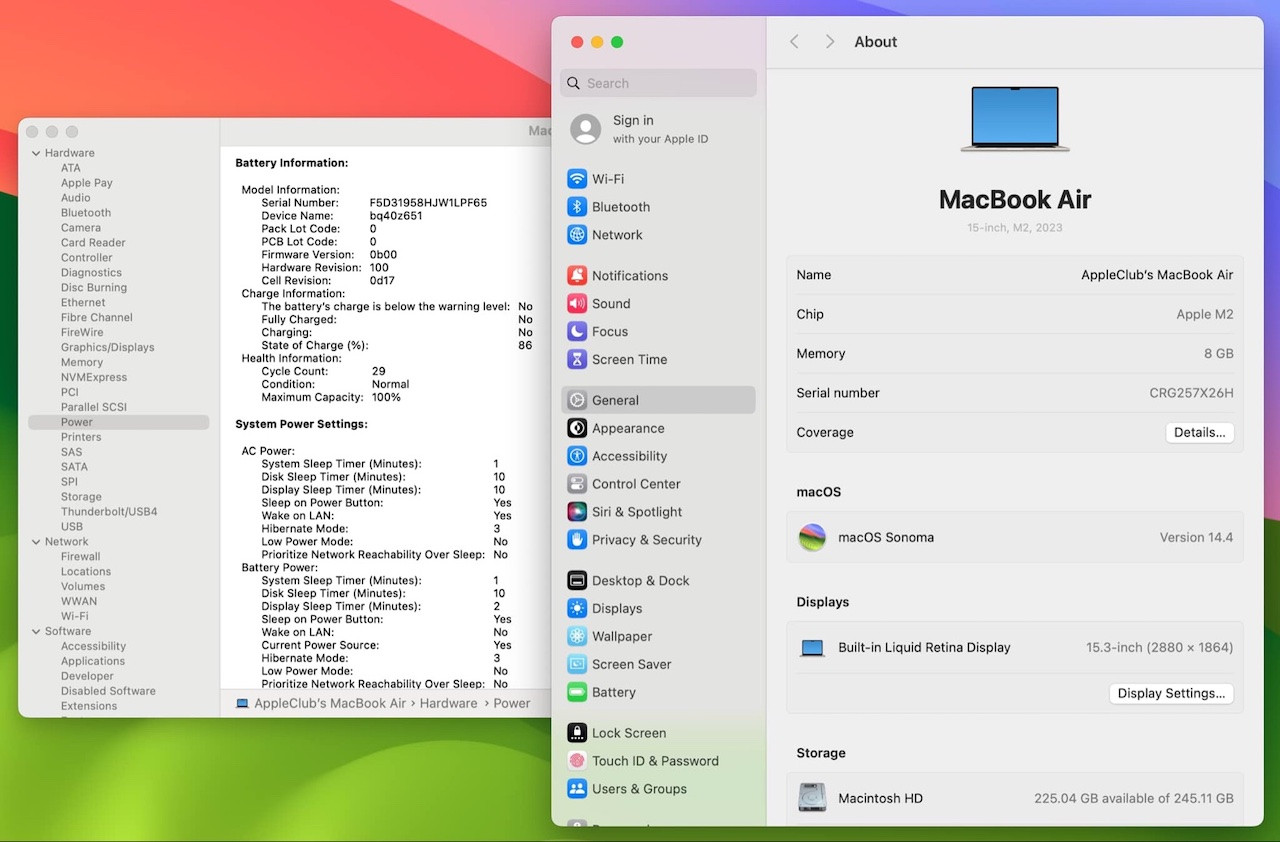Click the MacBook Air thumbnail image
Viewport: 1280px width, 842px height.
[x=1015, y=119]
